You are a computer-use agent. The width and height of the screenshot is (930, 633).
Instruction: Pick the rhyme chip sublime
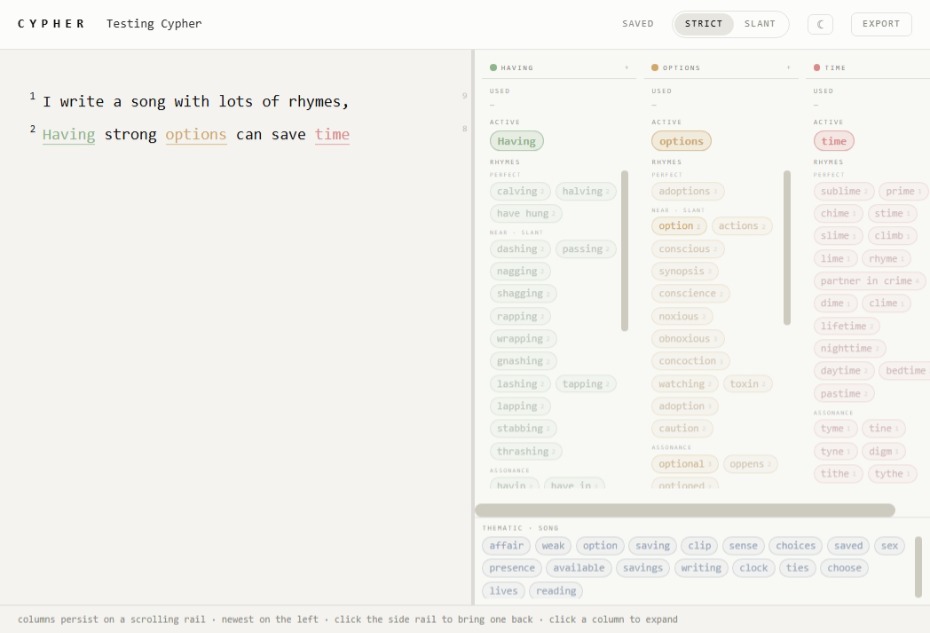click(x=843, y=191)
